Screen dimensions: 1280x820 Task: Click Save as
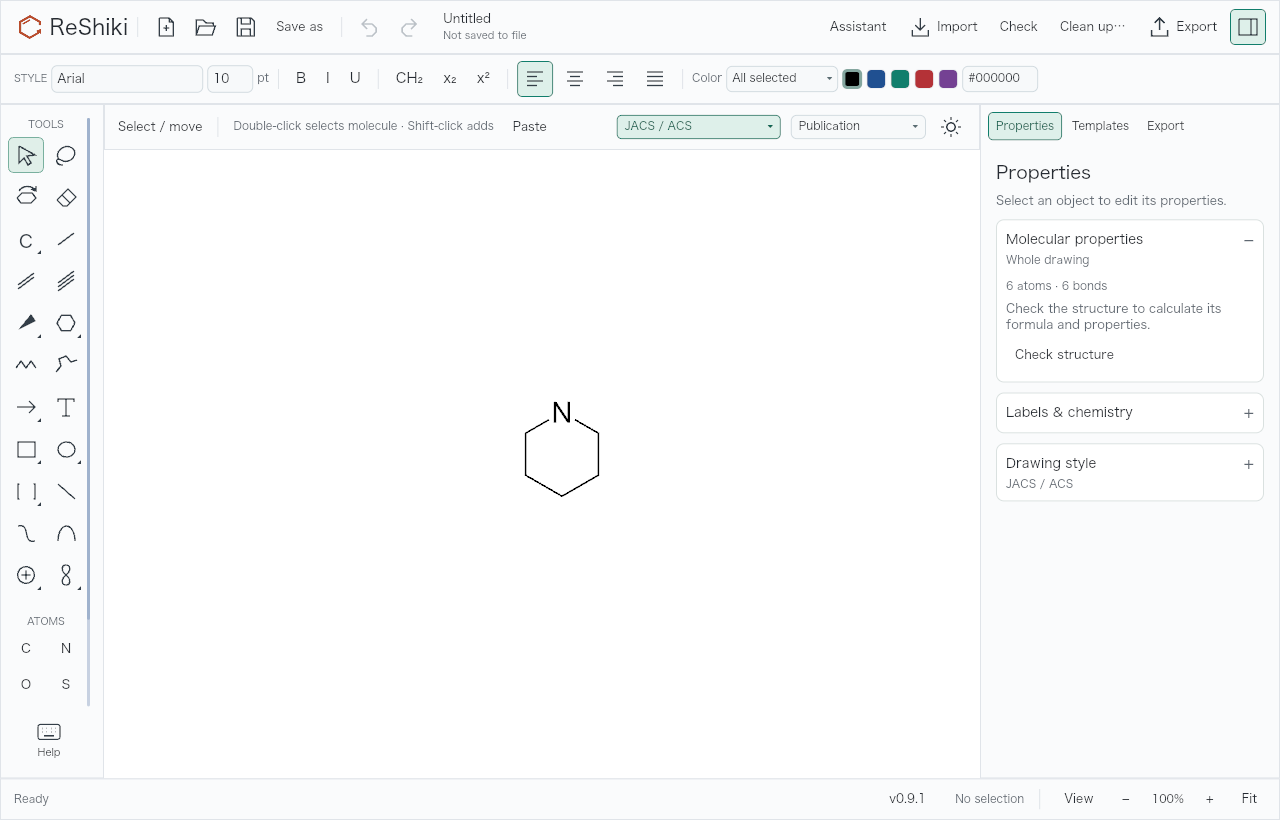[300, 27]
